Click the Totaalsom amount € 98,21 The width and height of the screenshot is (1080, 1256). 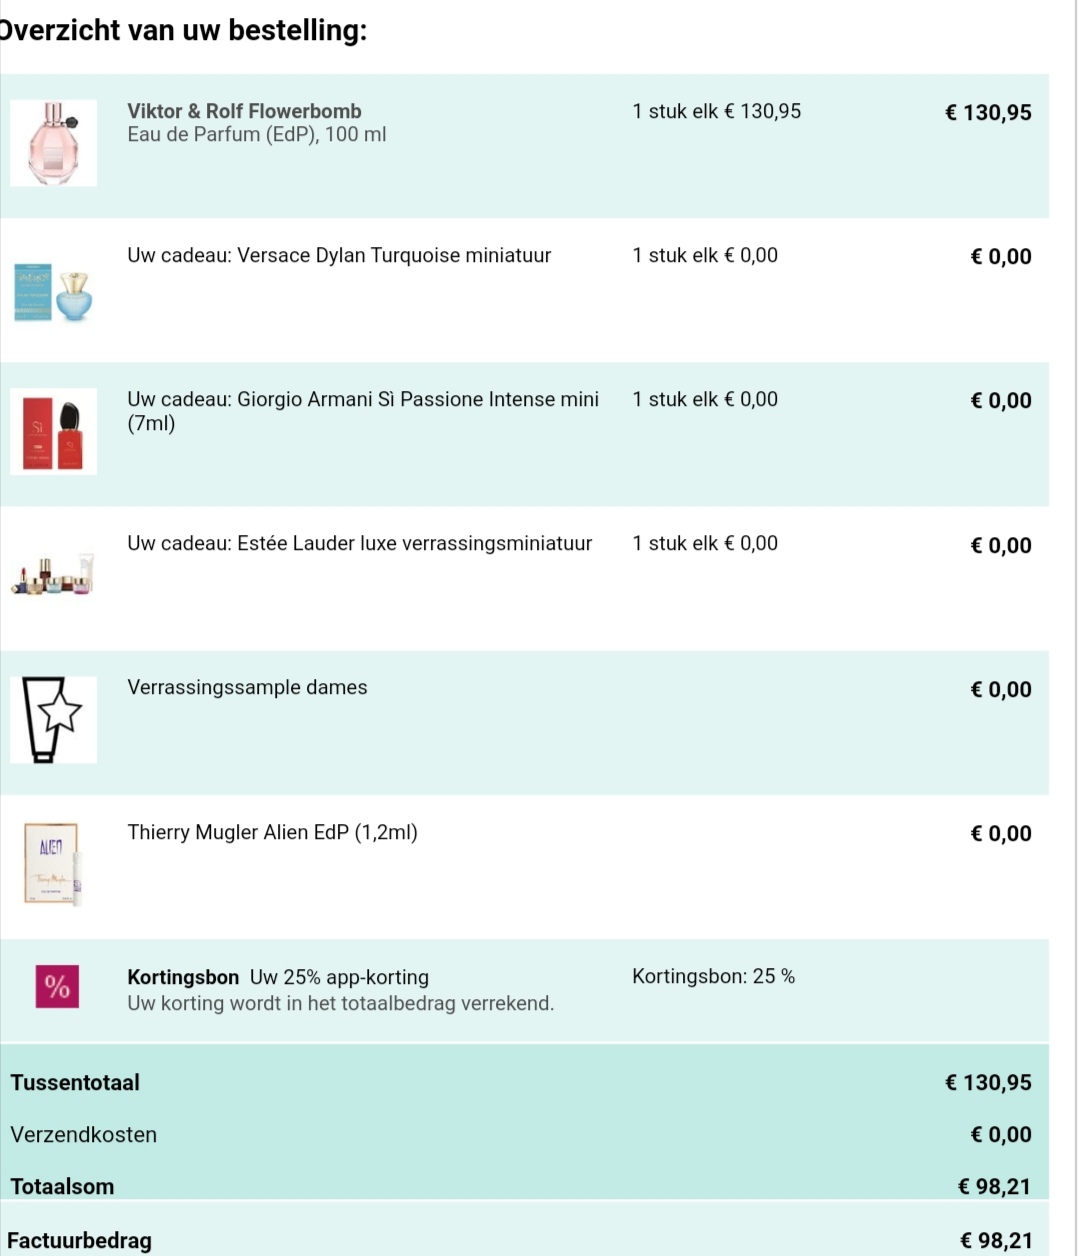pos(994,1186)
